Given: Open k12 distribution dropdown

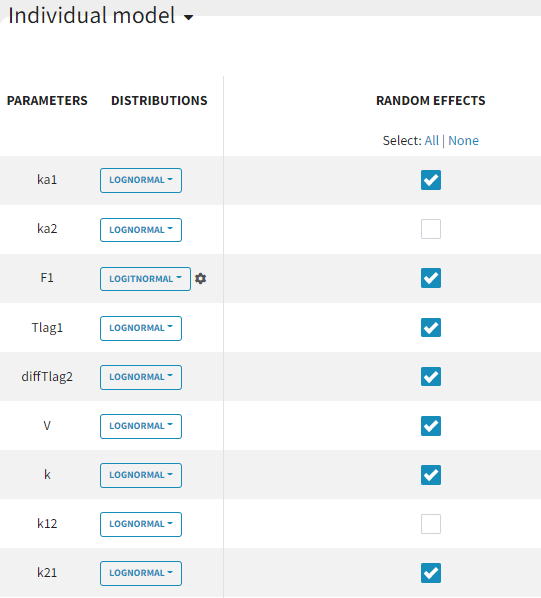Looking at the screenshot, I should coord(141,524).
